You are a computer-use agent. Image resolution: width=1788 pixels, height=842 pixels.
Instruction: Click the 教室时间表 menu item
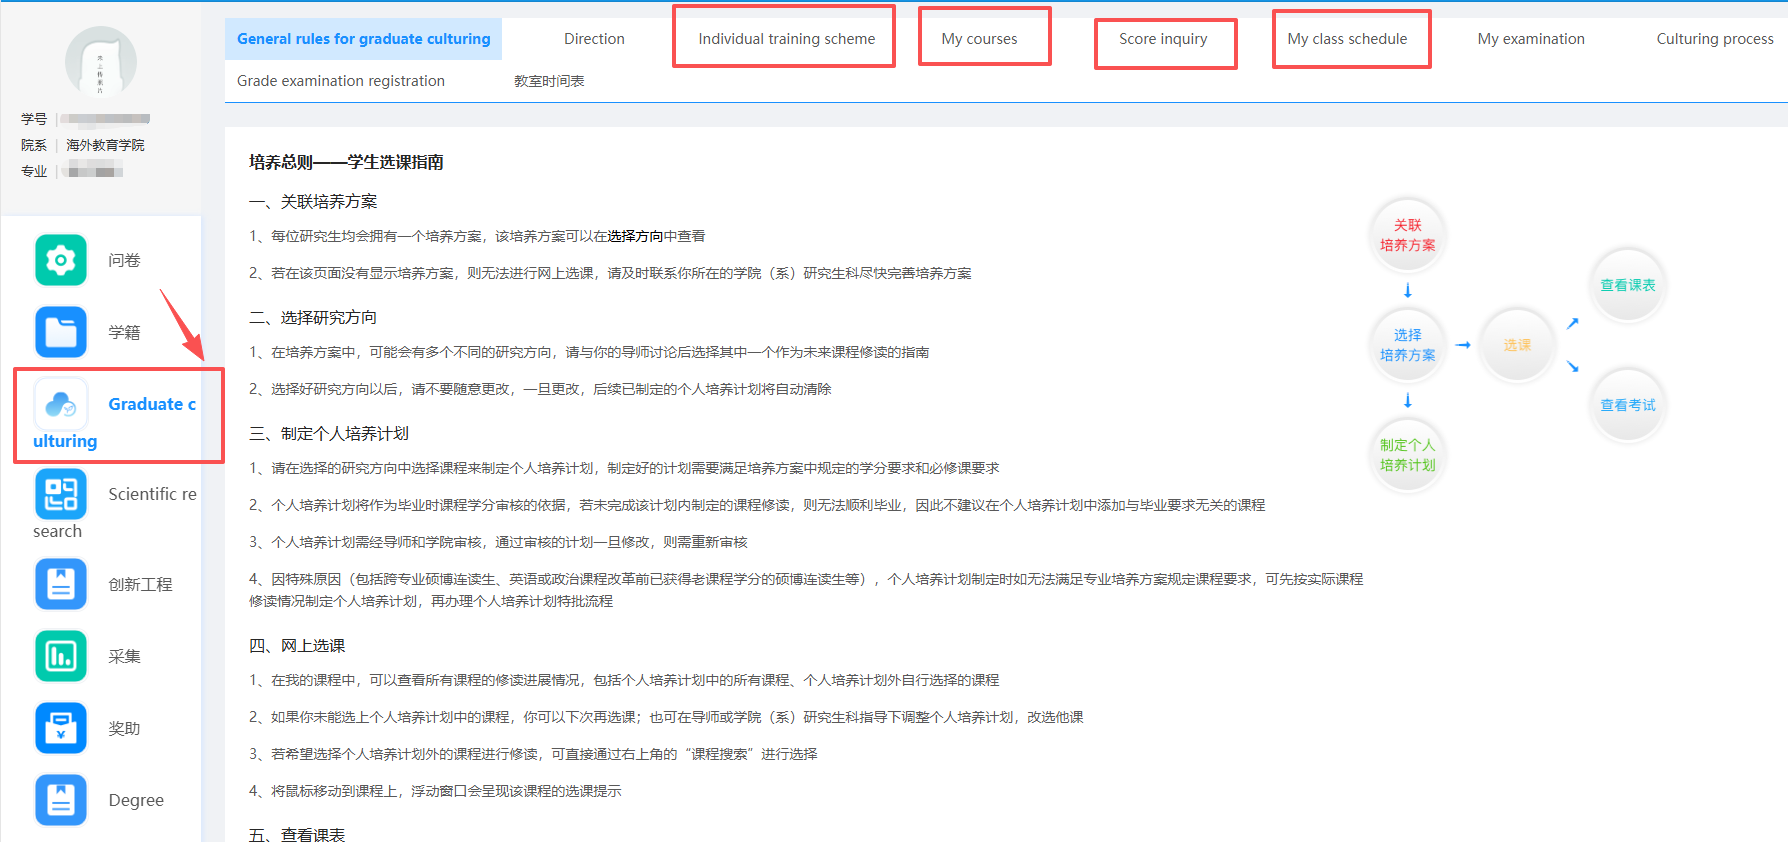(x=549, y=81)
